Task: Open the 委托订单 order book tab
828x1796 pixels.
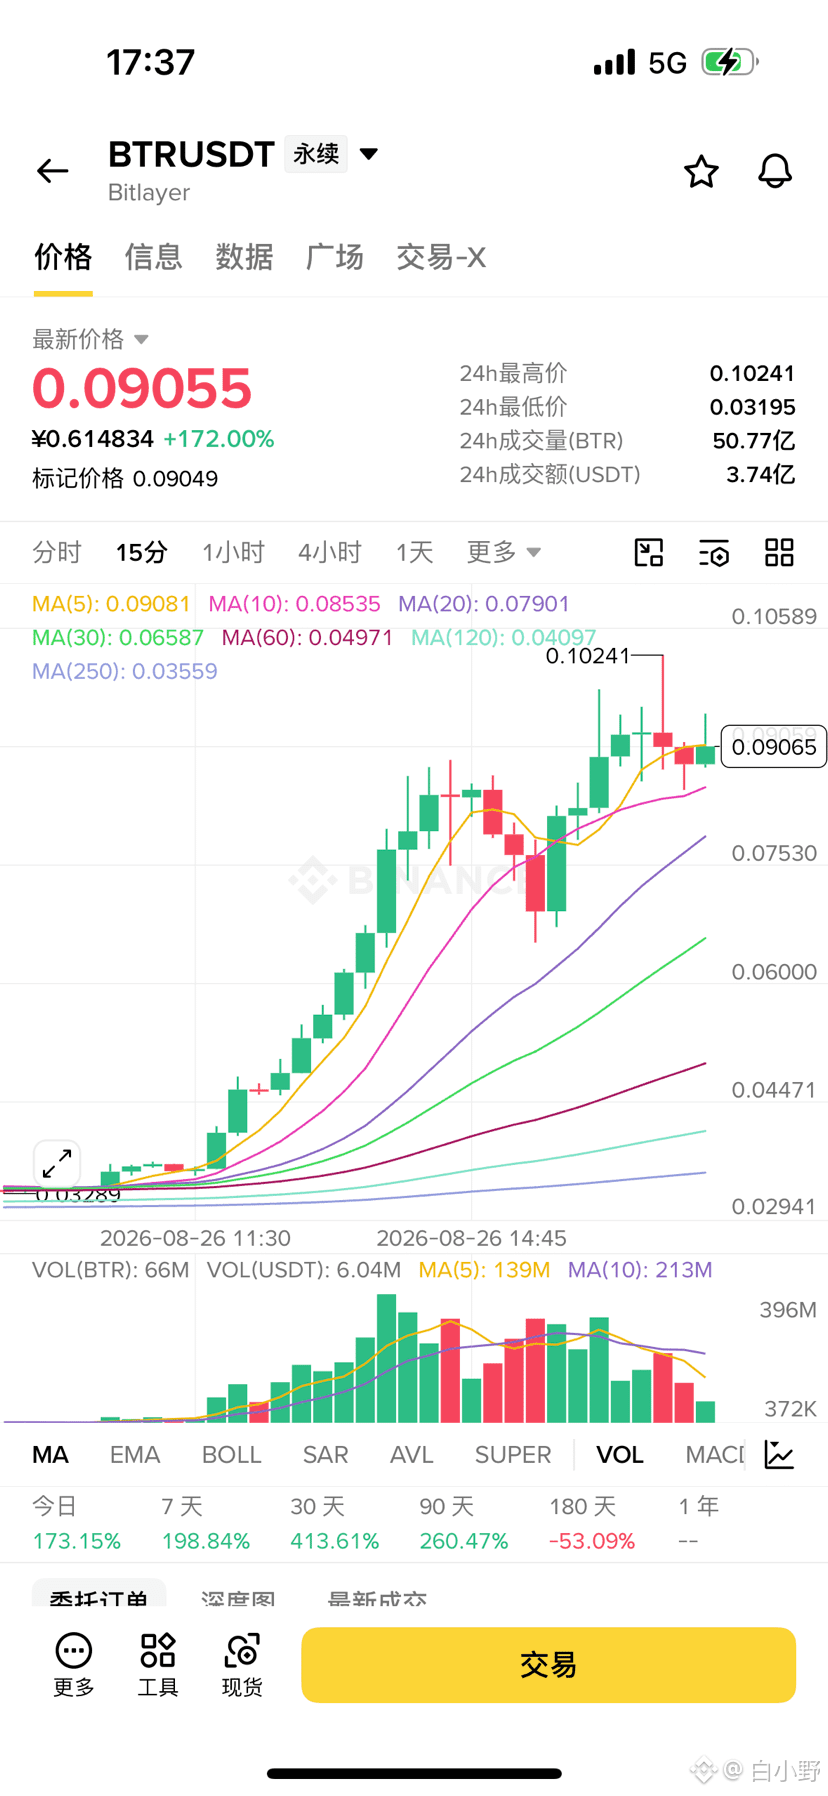Action: pos(99,1594)
